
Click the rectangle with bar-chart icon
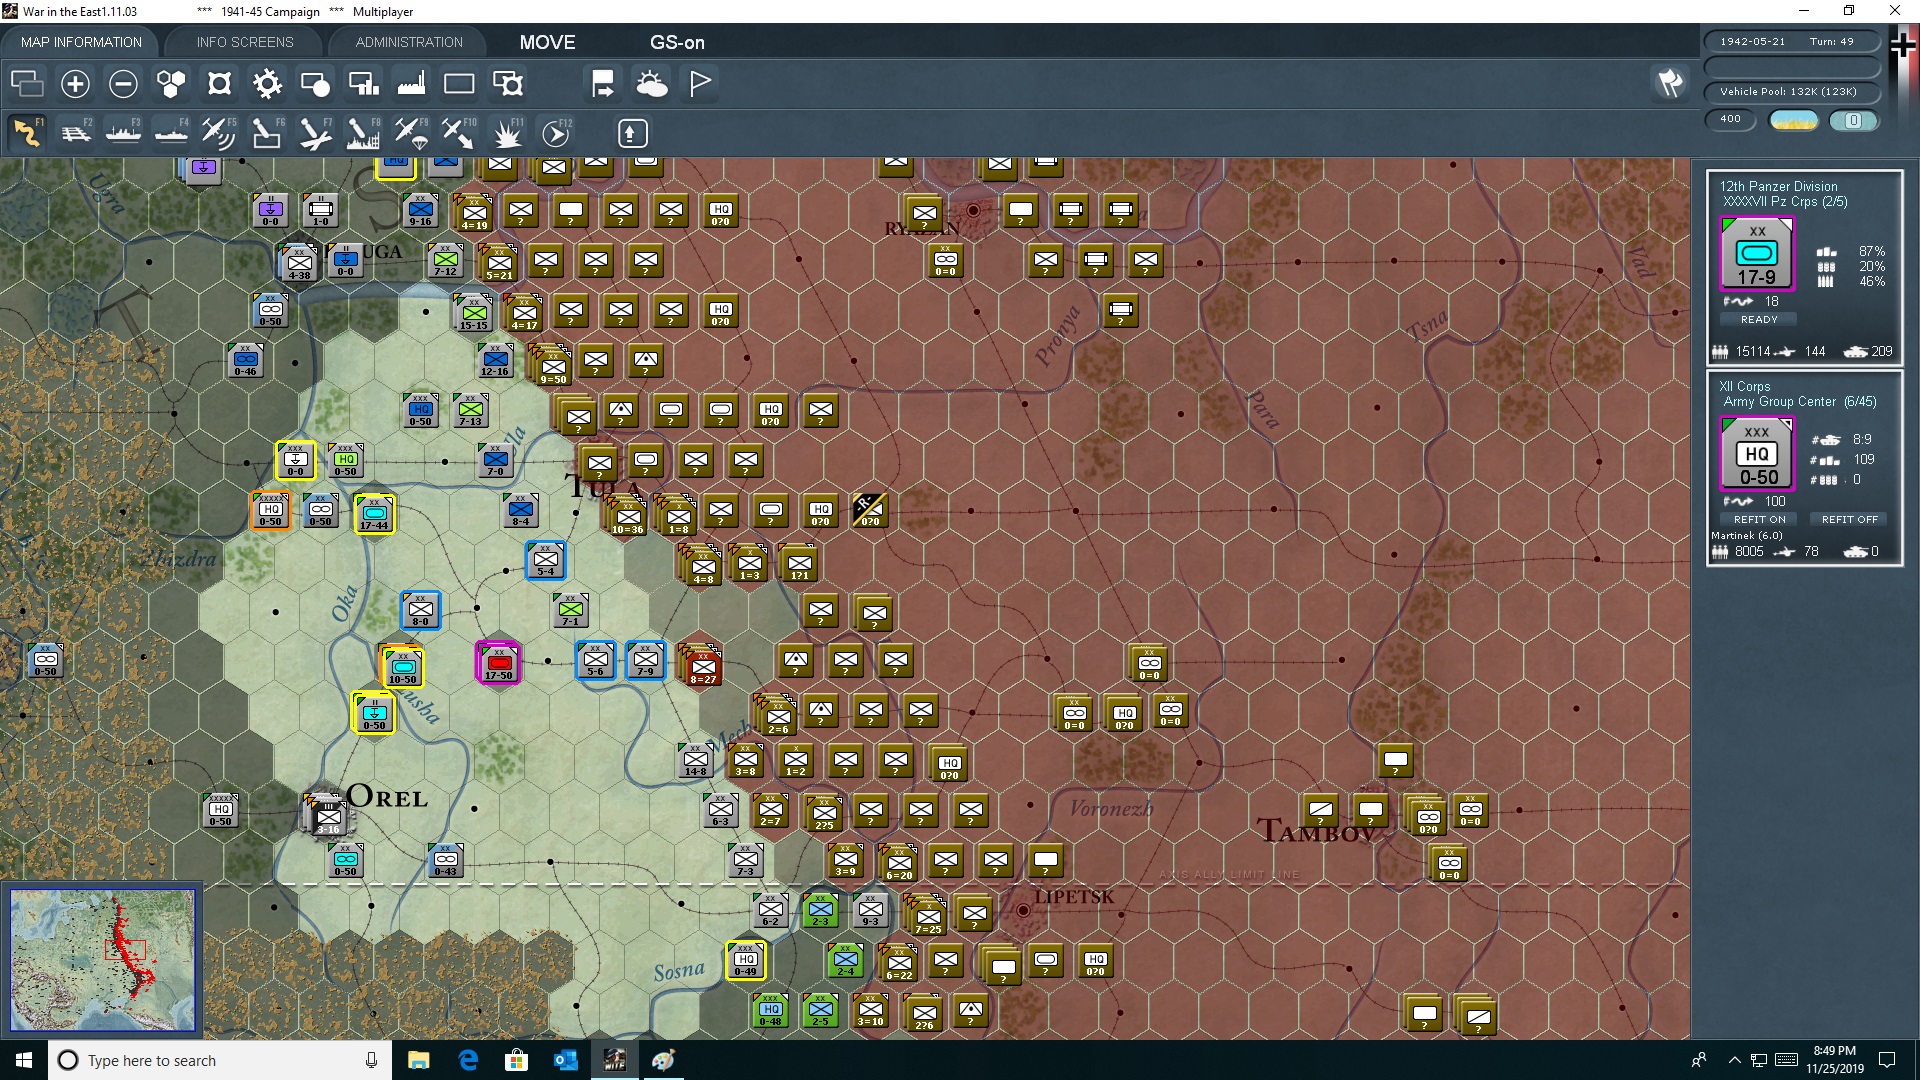(x=363, y=84)
